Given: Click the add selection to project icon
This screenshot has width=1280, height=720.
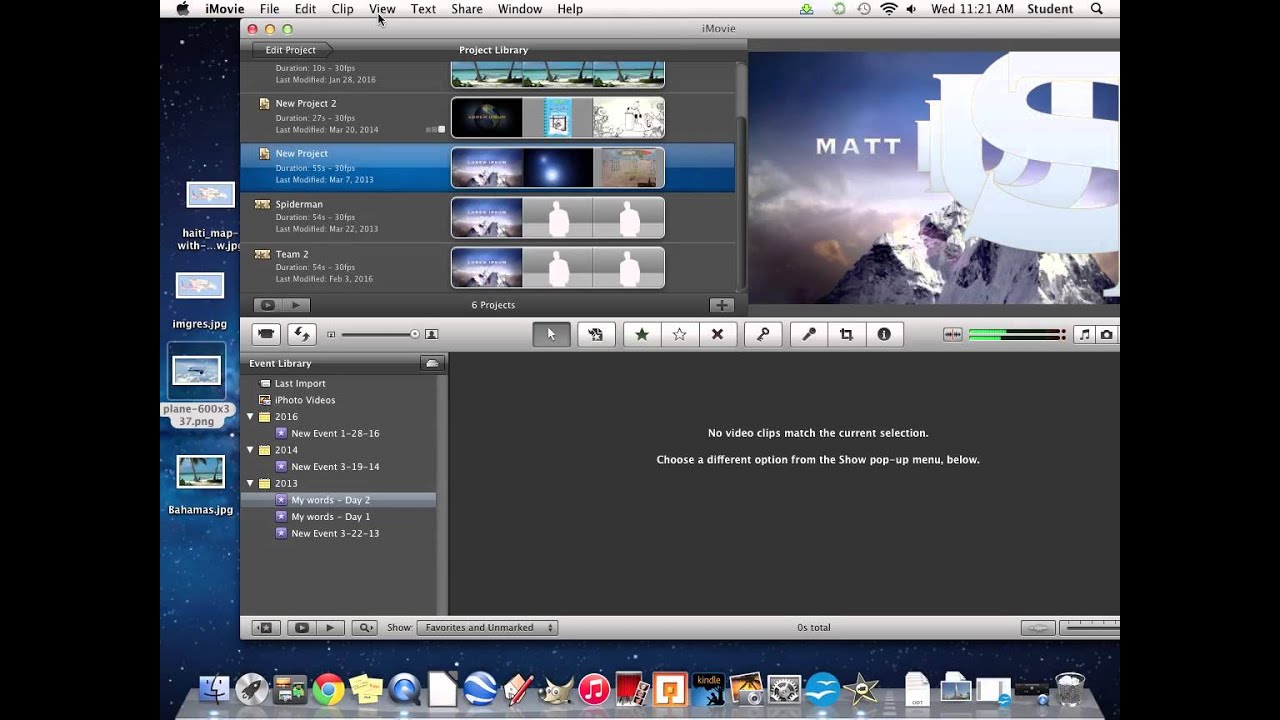Looking at the screenshot, I should (595, 335).
